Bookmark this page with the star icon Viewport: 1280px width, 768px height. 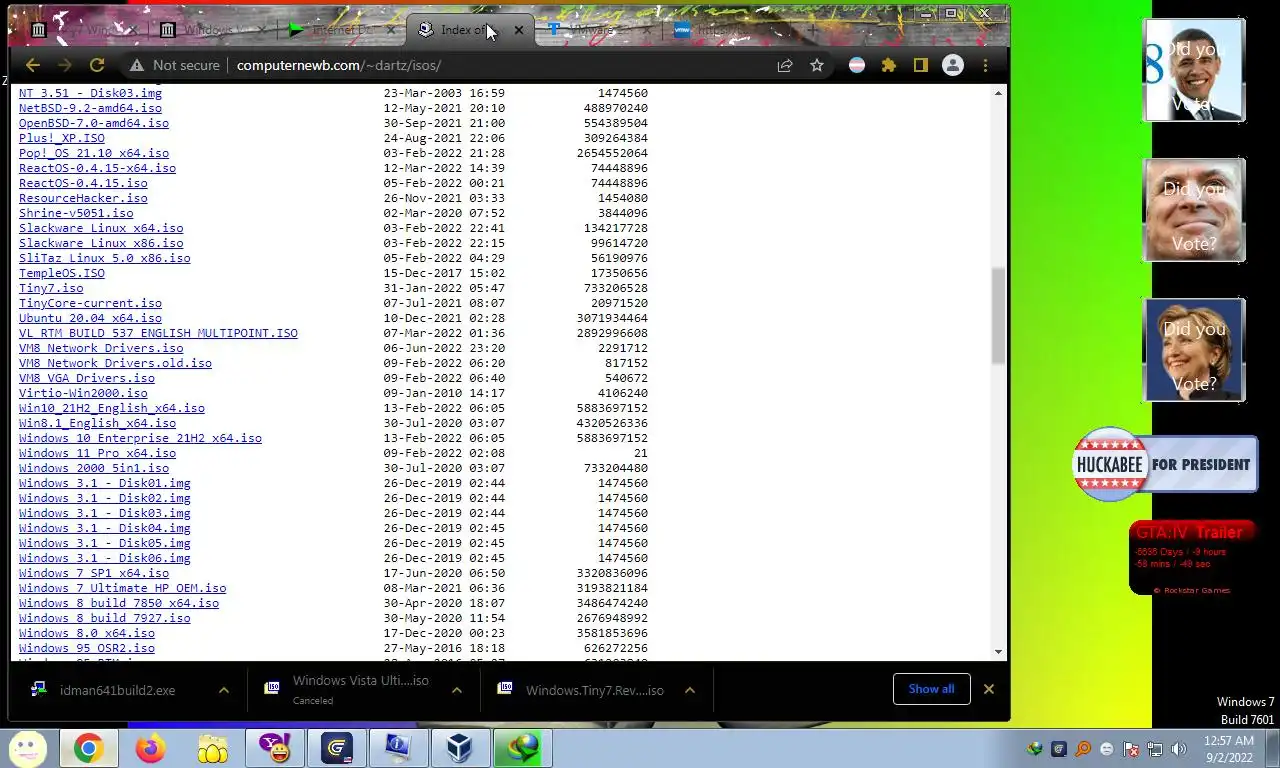tap(817, 65)
